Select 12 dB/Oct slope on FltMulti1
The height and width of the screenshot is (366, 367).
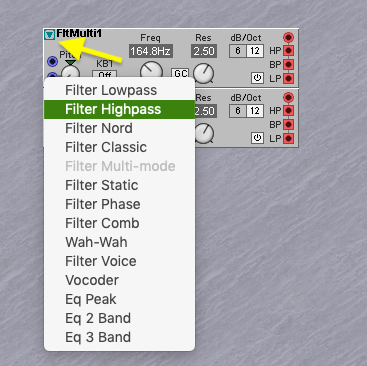pos(255,51)
